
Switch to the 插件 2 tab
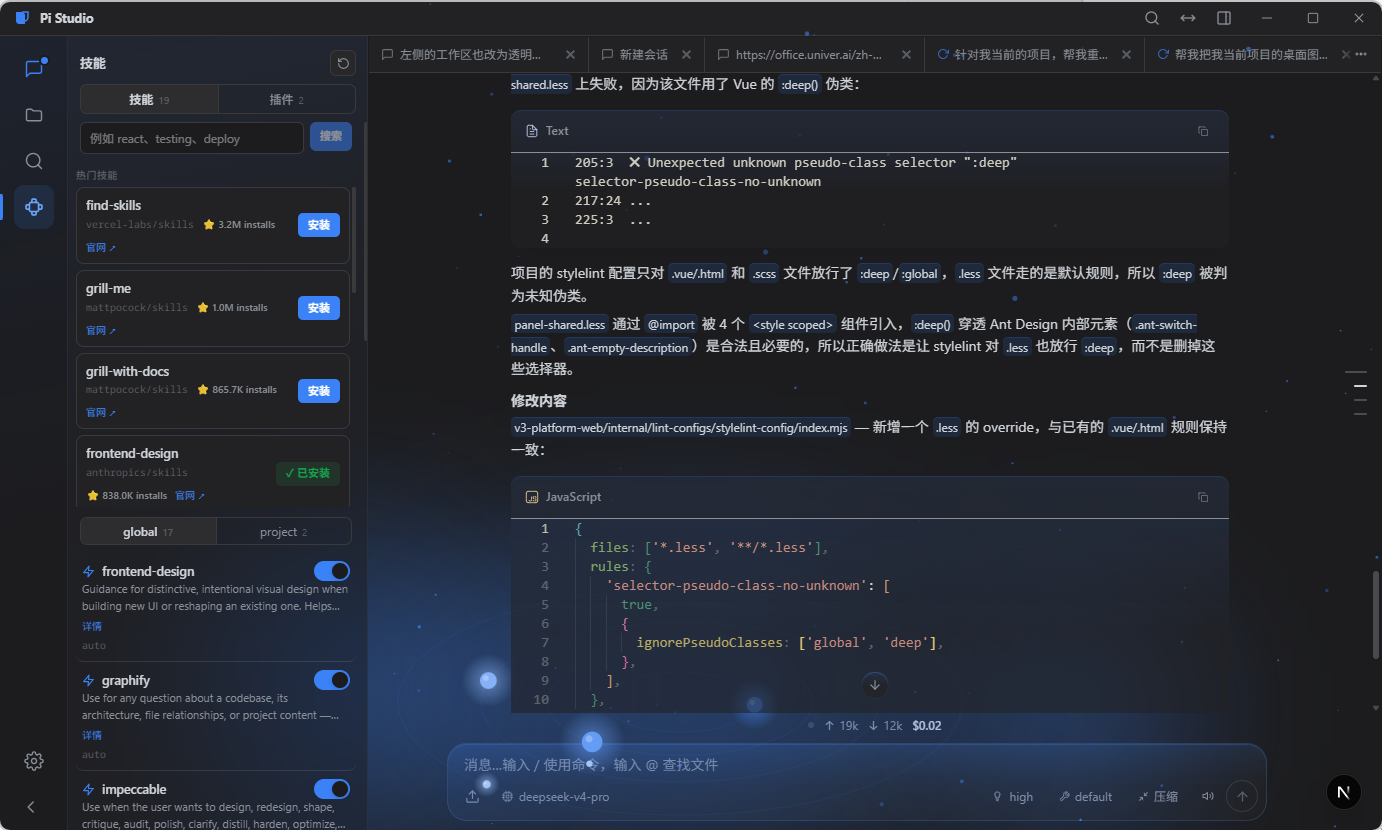(287, 99)
